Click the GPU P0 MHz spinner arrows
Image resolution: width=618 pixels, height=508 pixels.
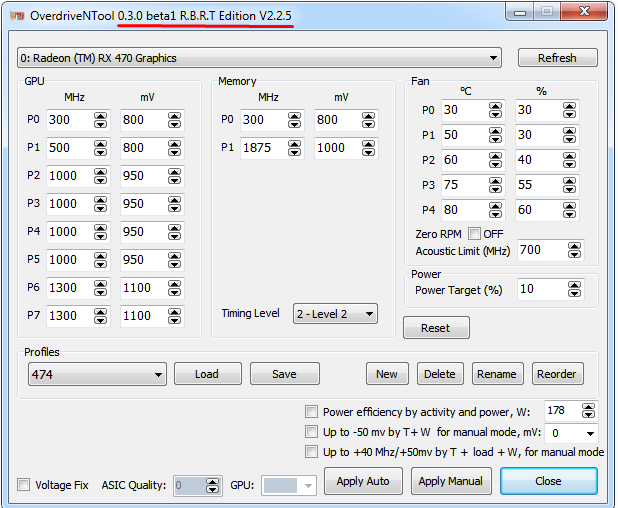[101, 120]
